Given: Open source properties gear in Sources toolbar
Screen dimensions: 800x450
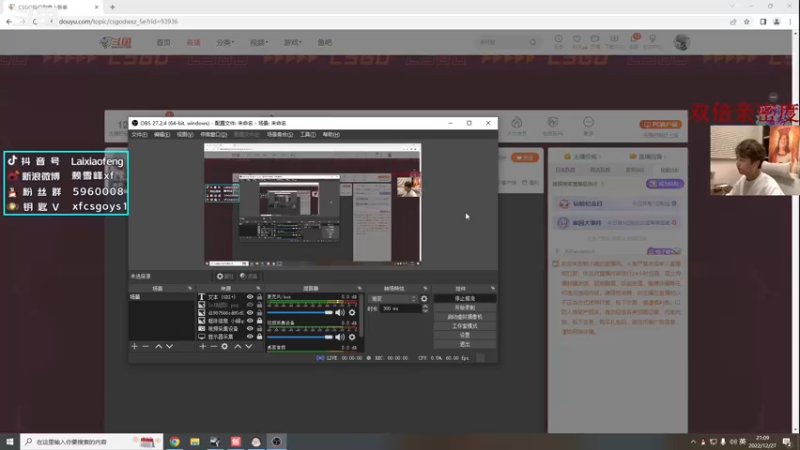Looking at the screenshot, I should coord(224,346).
